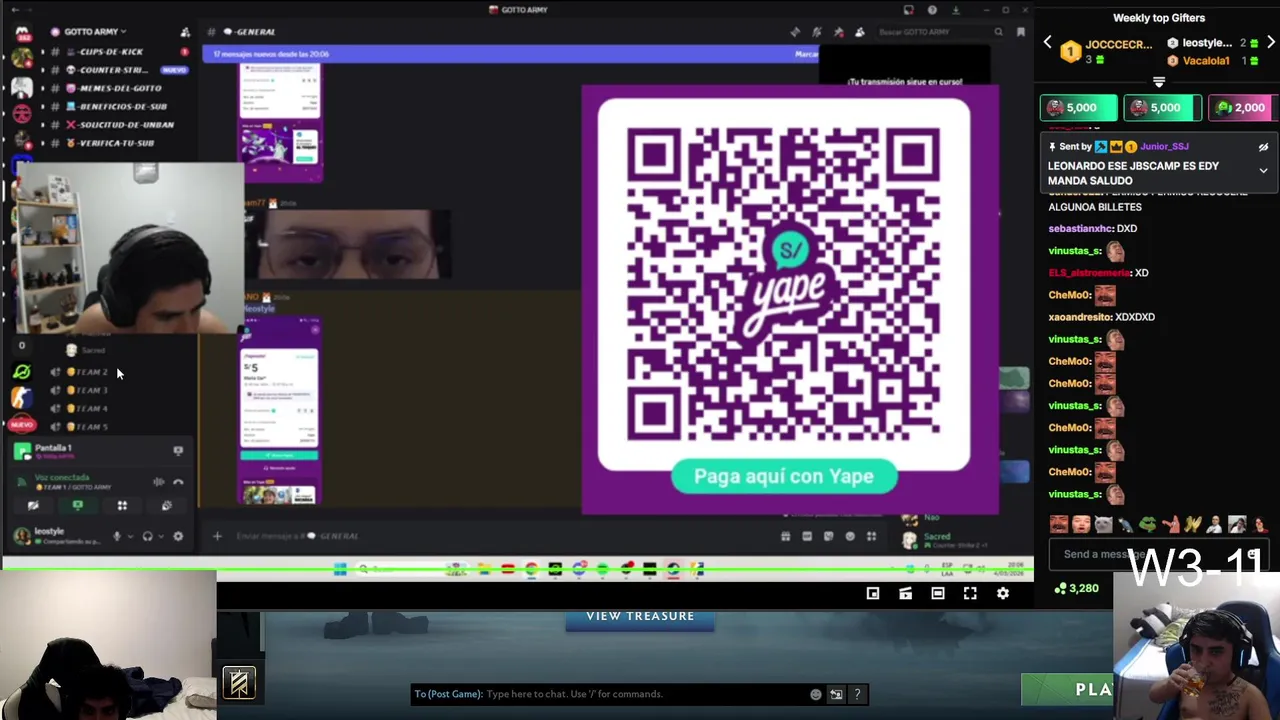Open the gift icon in Discord message bar
The width and height of the screenshot is (1280, 720).
[785, 536]
